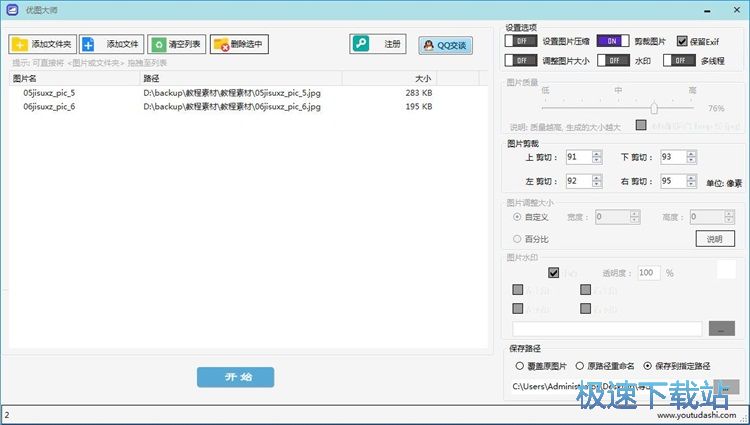Click 删除选中 to delete selected items
This screenshot has width=750, height=425.
click(x=239, y=44)
